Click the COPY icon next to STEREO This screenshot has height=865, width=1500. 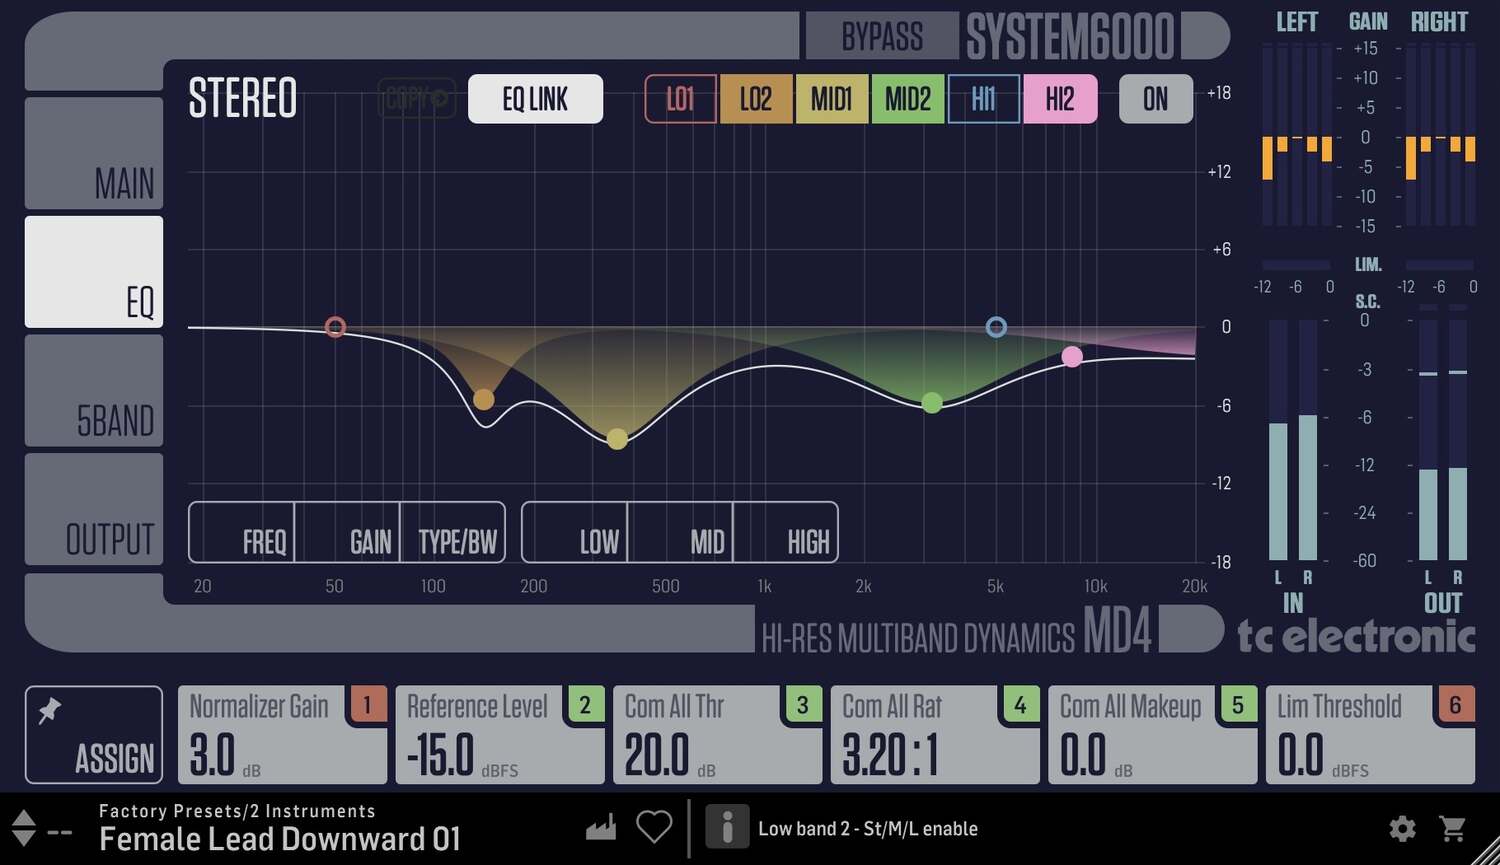pyautogui.click(x=417, y=99)
